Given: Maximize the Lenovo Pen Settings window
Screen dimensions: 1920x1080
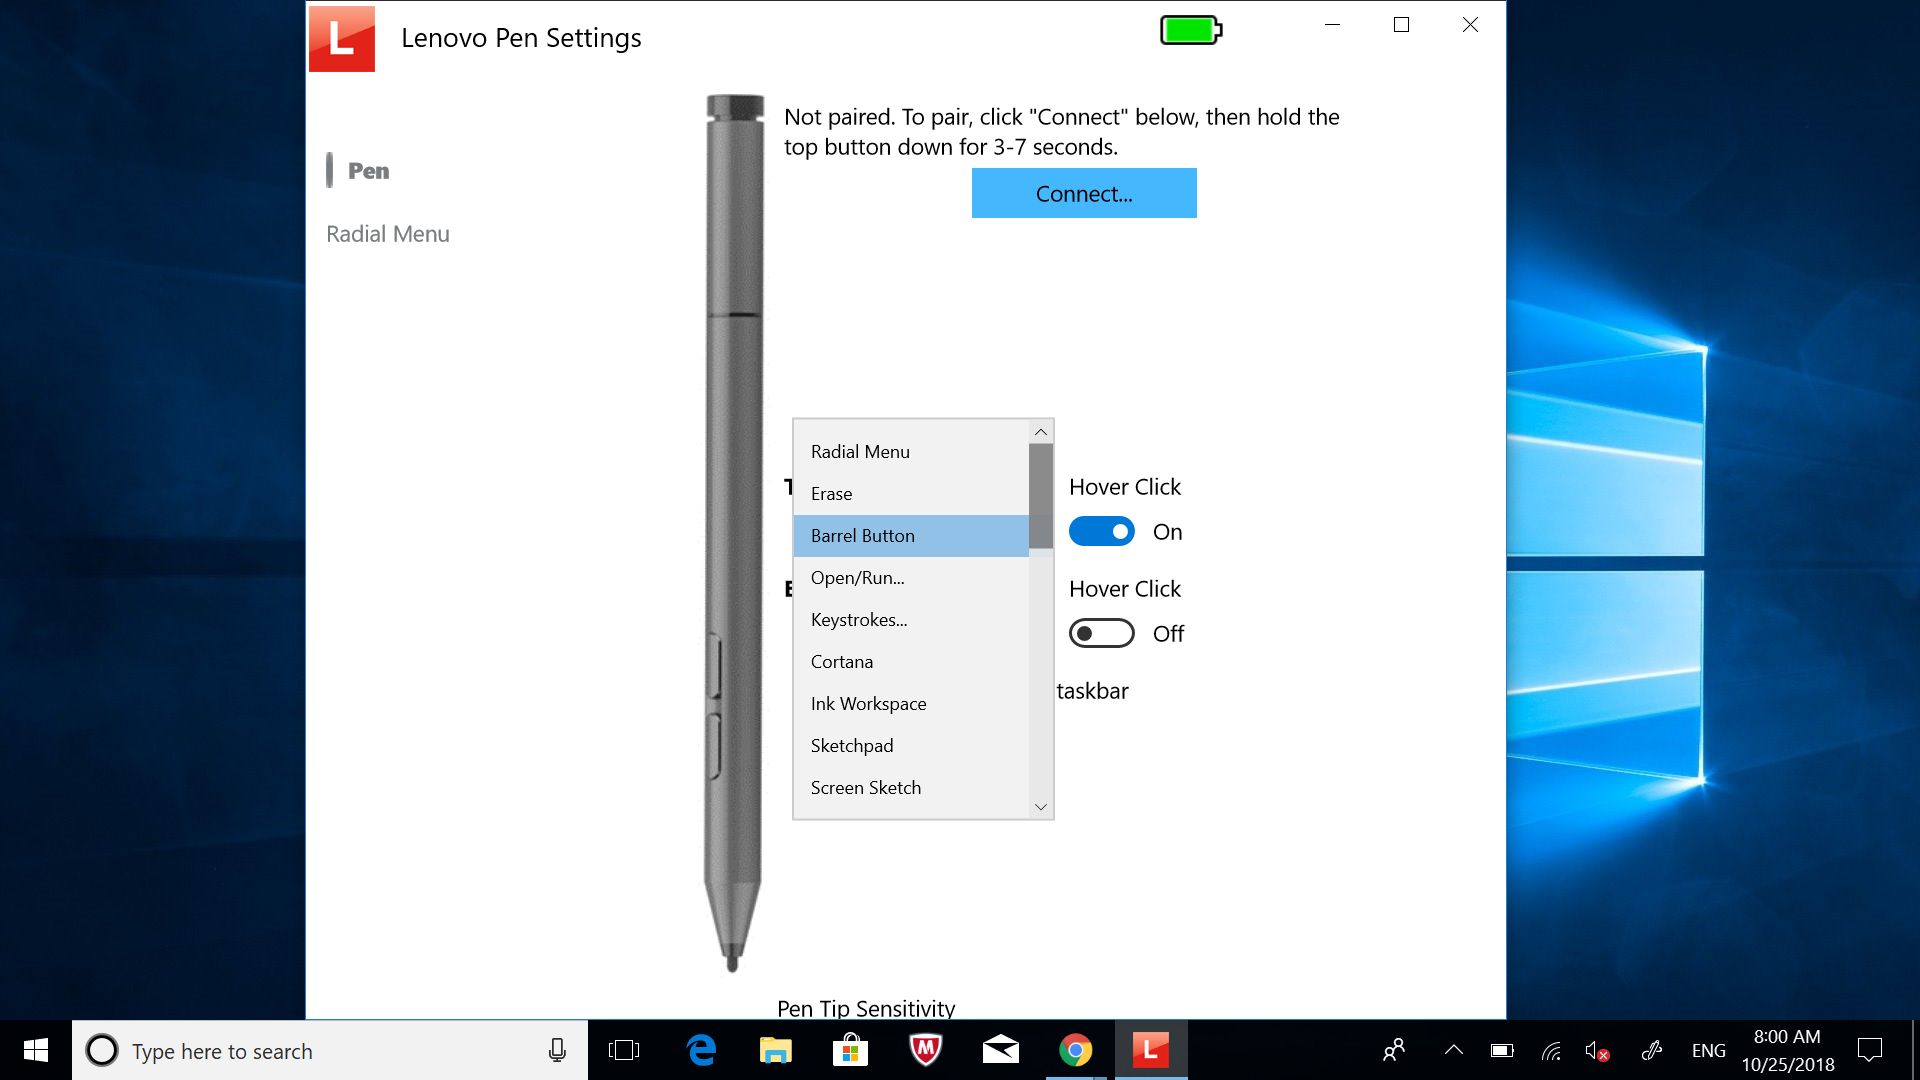Looking at the screenshot, I should [1401, 25].
